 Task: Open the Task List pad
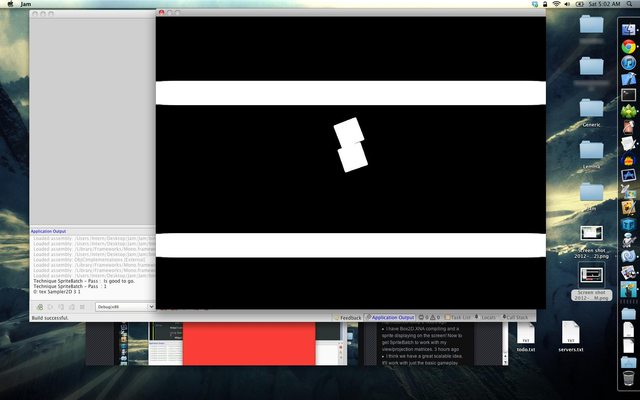point(457,317)
